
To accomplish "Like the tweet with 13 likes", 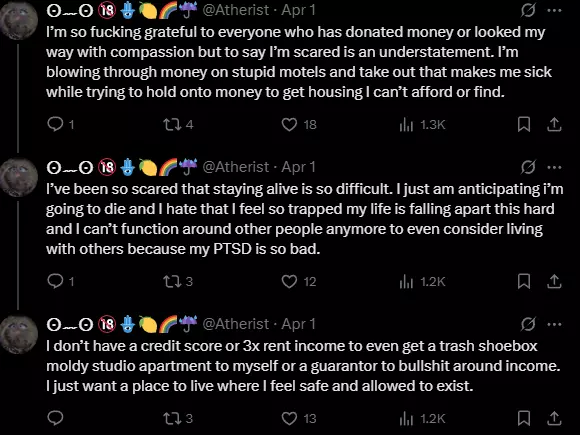I will (289, 418).
